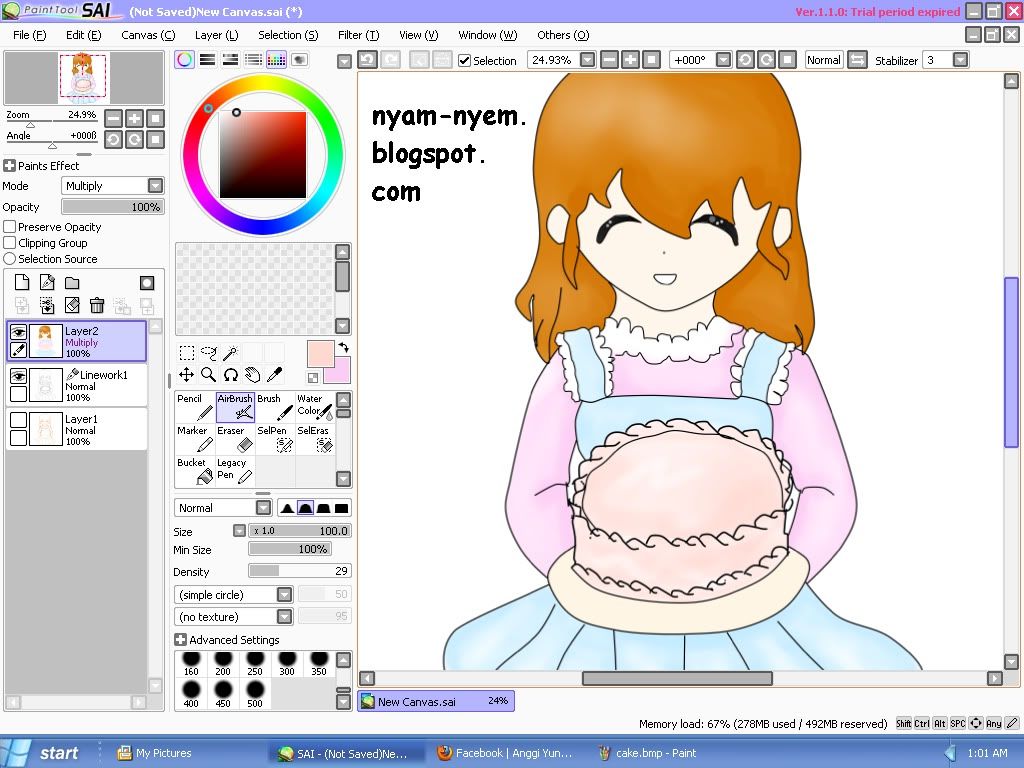The height and width of the screenshot is (768, 1024).
Task: Pick the Zoom magnifier tool
Action: [x=209, y=375]
